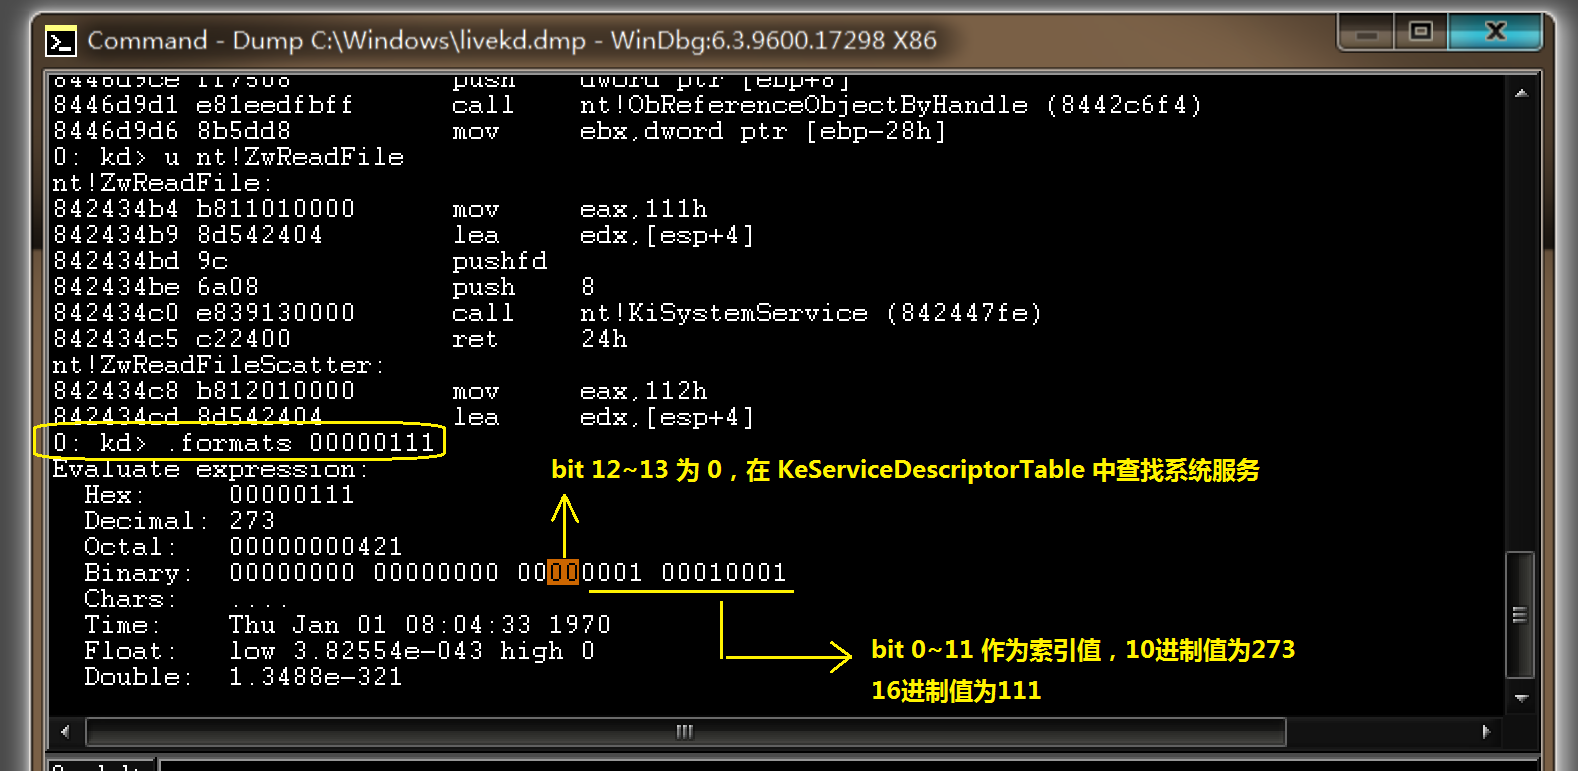1578x771 pixels.
Task: Click the Double value '1.3488e-321'
Action: point(316,677)
